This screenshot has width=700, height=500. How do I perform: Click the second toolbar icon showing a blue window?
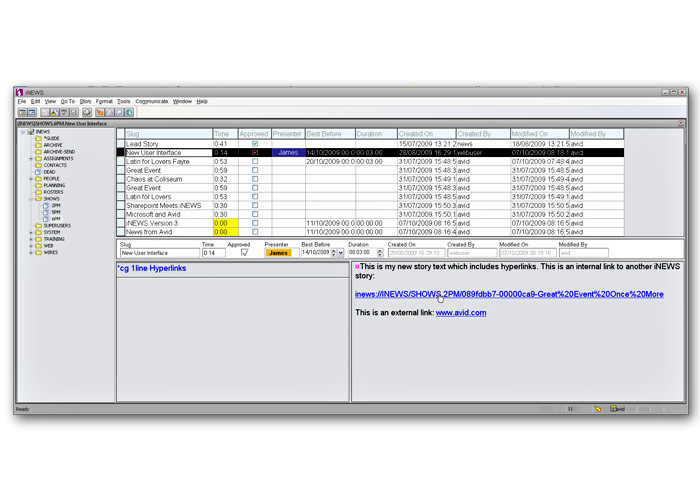pyautogui.click(x=32, y=112)
